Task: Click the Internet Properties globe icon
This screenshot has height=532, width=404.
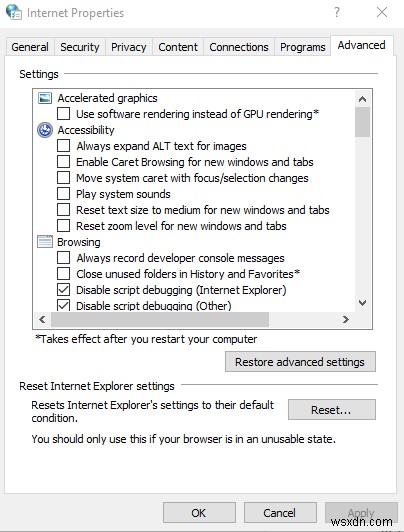Action: [14, 12]
